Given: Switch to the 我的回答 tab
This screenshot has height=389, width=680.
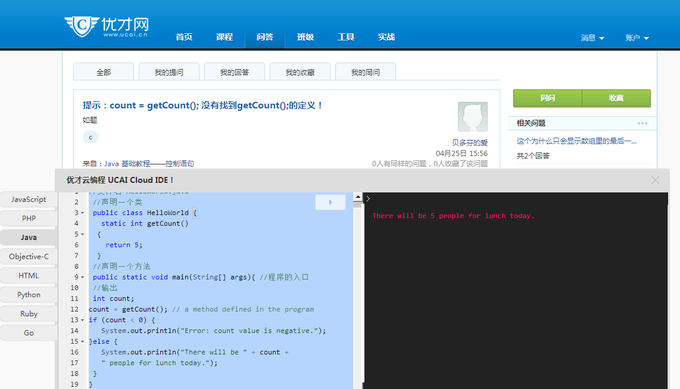Looking at the screenshot, I should coord(235,72).
